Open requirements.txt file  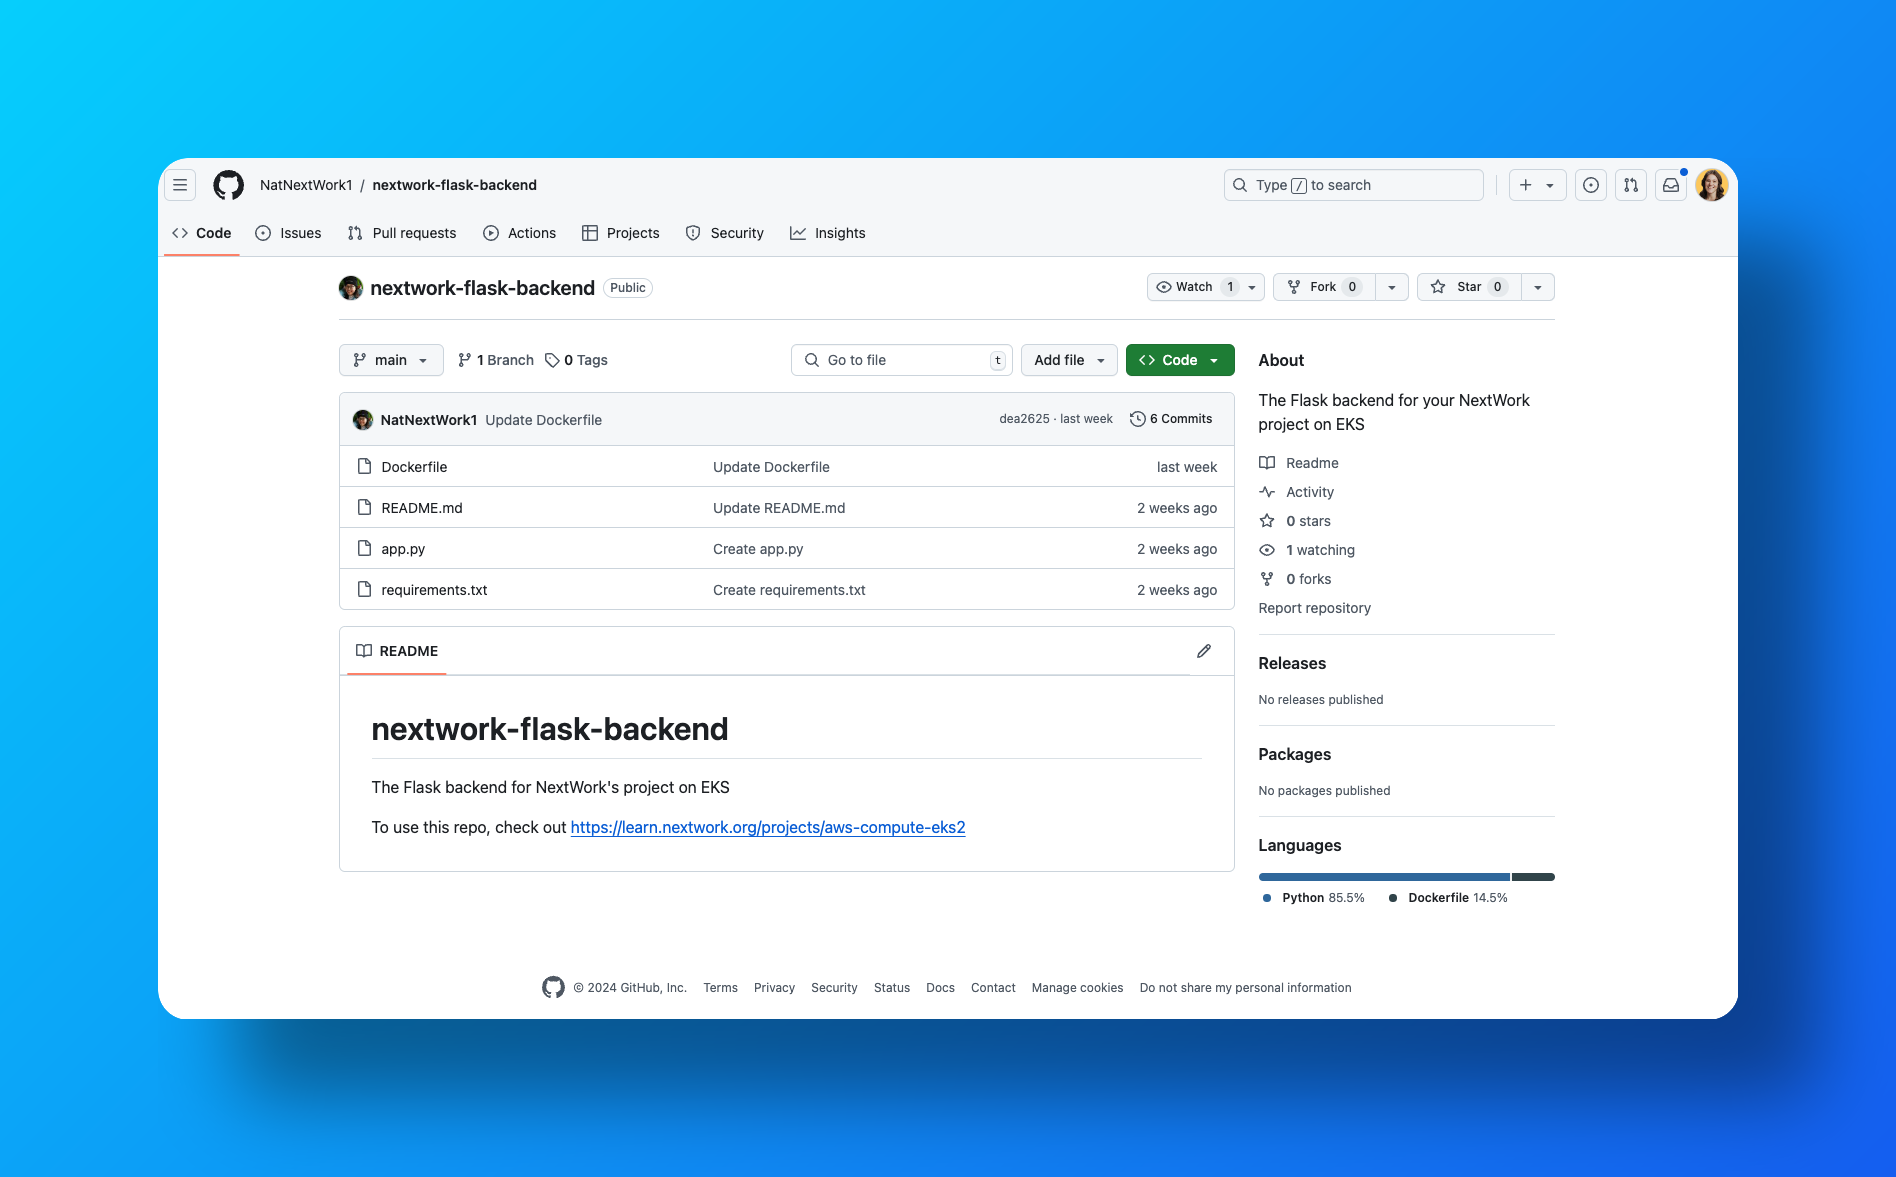(x=434, y=590)
